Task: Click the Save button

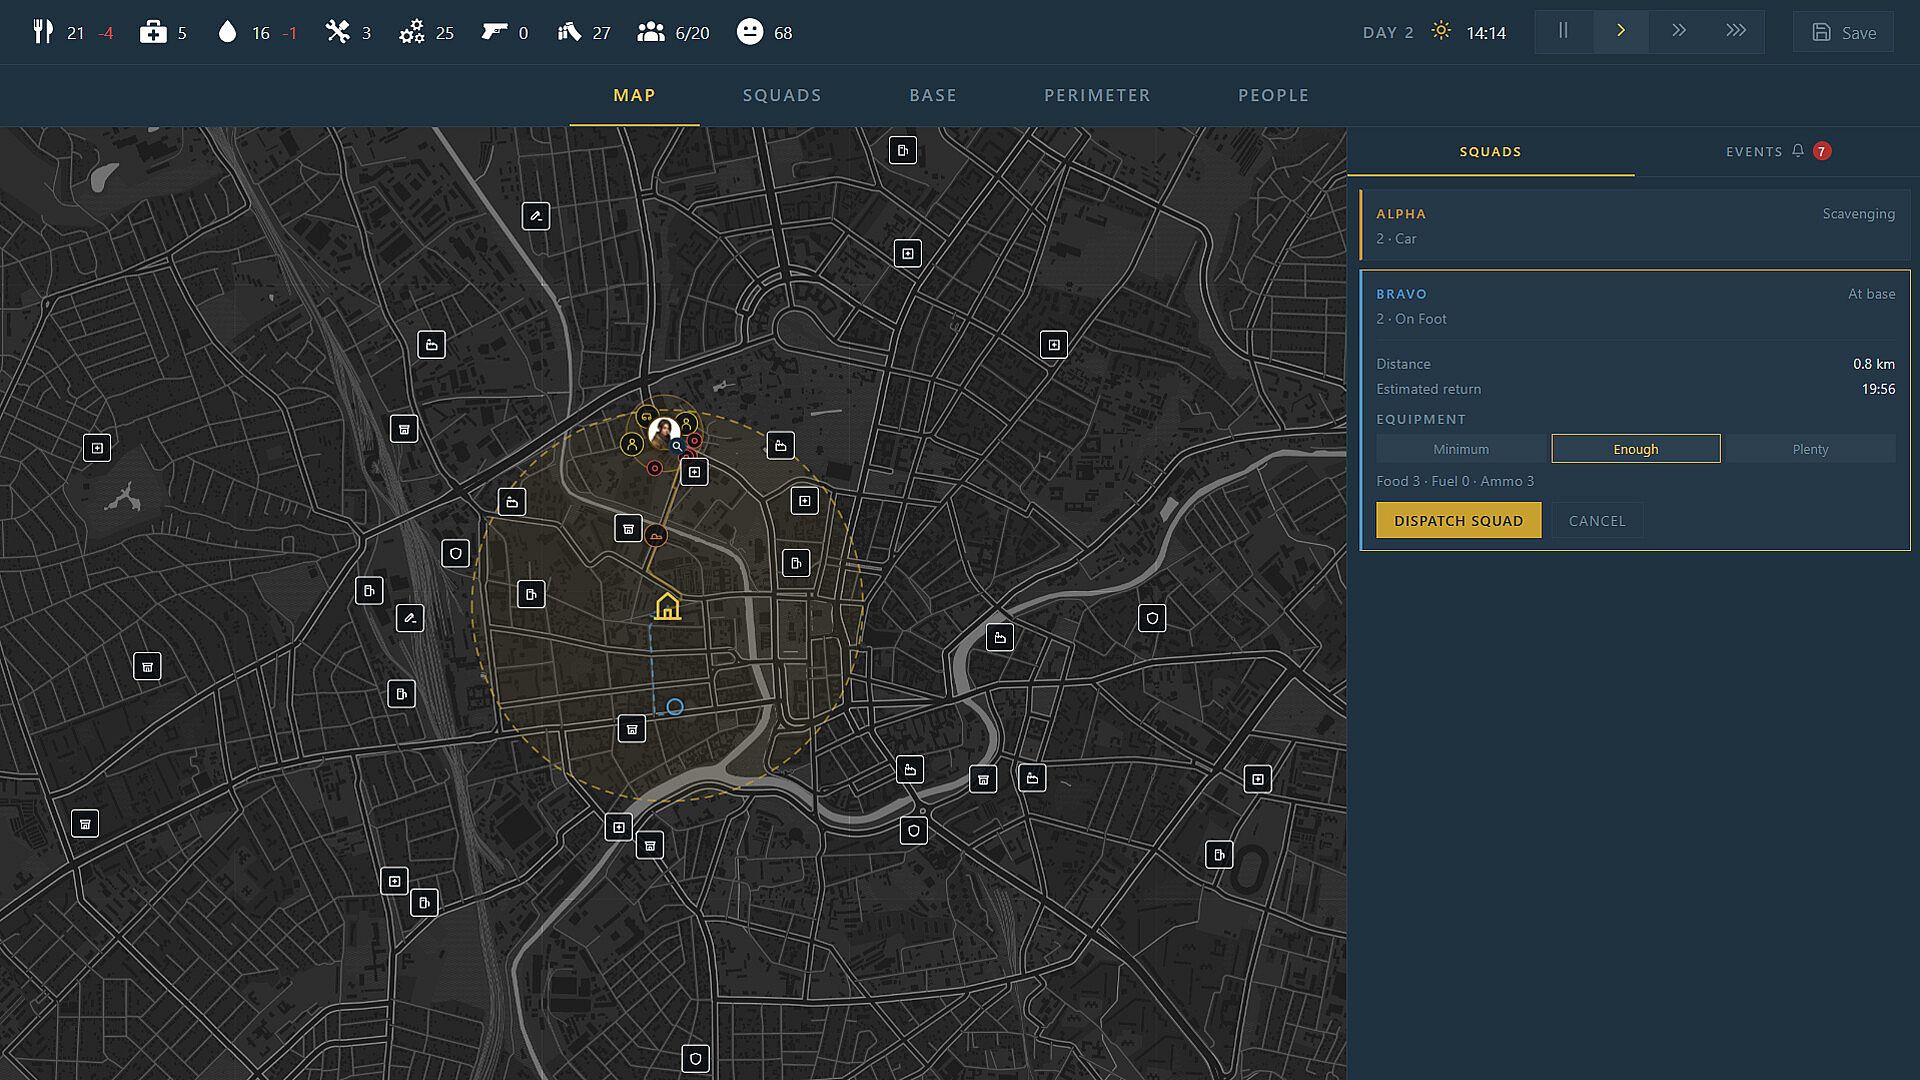Action: 1843,32
